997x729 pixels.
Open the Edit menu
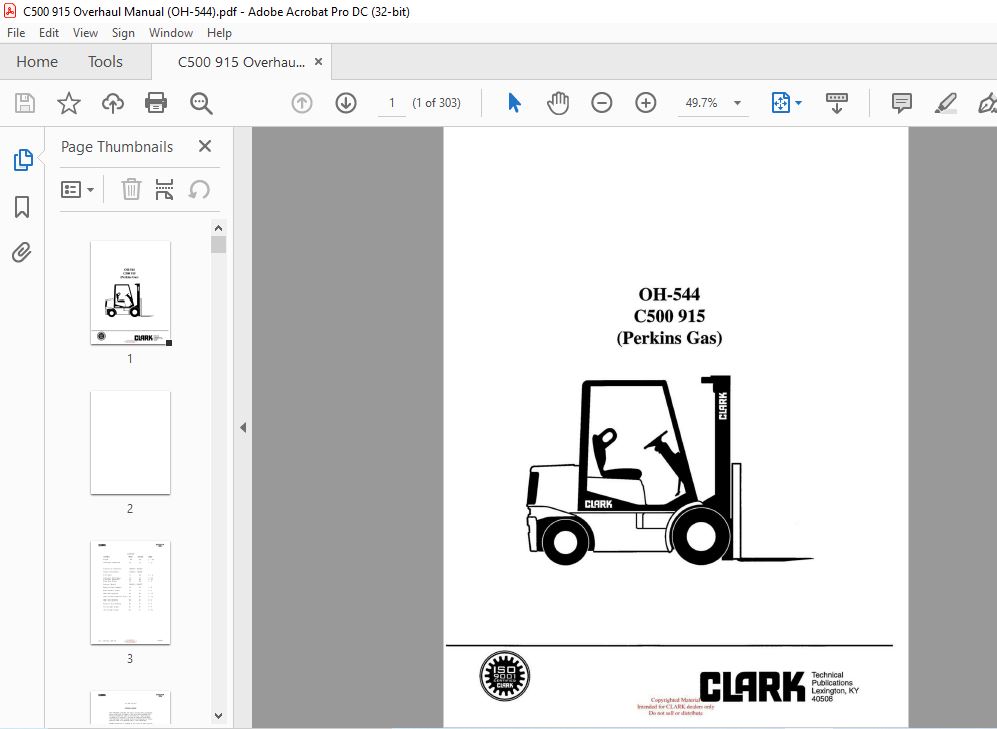click(x=49, y=33)
